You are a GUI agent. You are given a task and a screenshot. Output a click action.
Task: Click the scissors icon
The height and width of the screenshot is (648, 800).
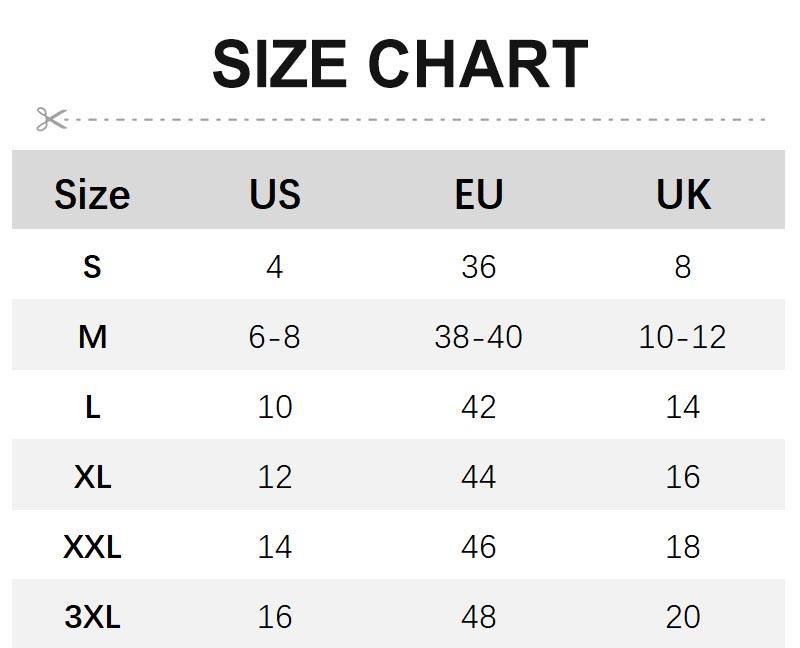[x=51, y=119]
